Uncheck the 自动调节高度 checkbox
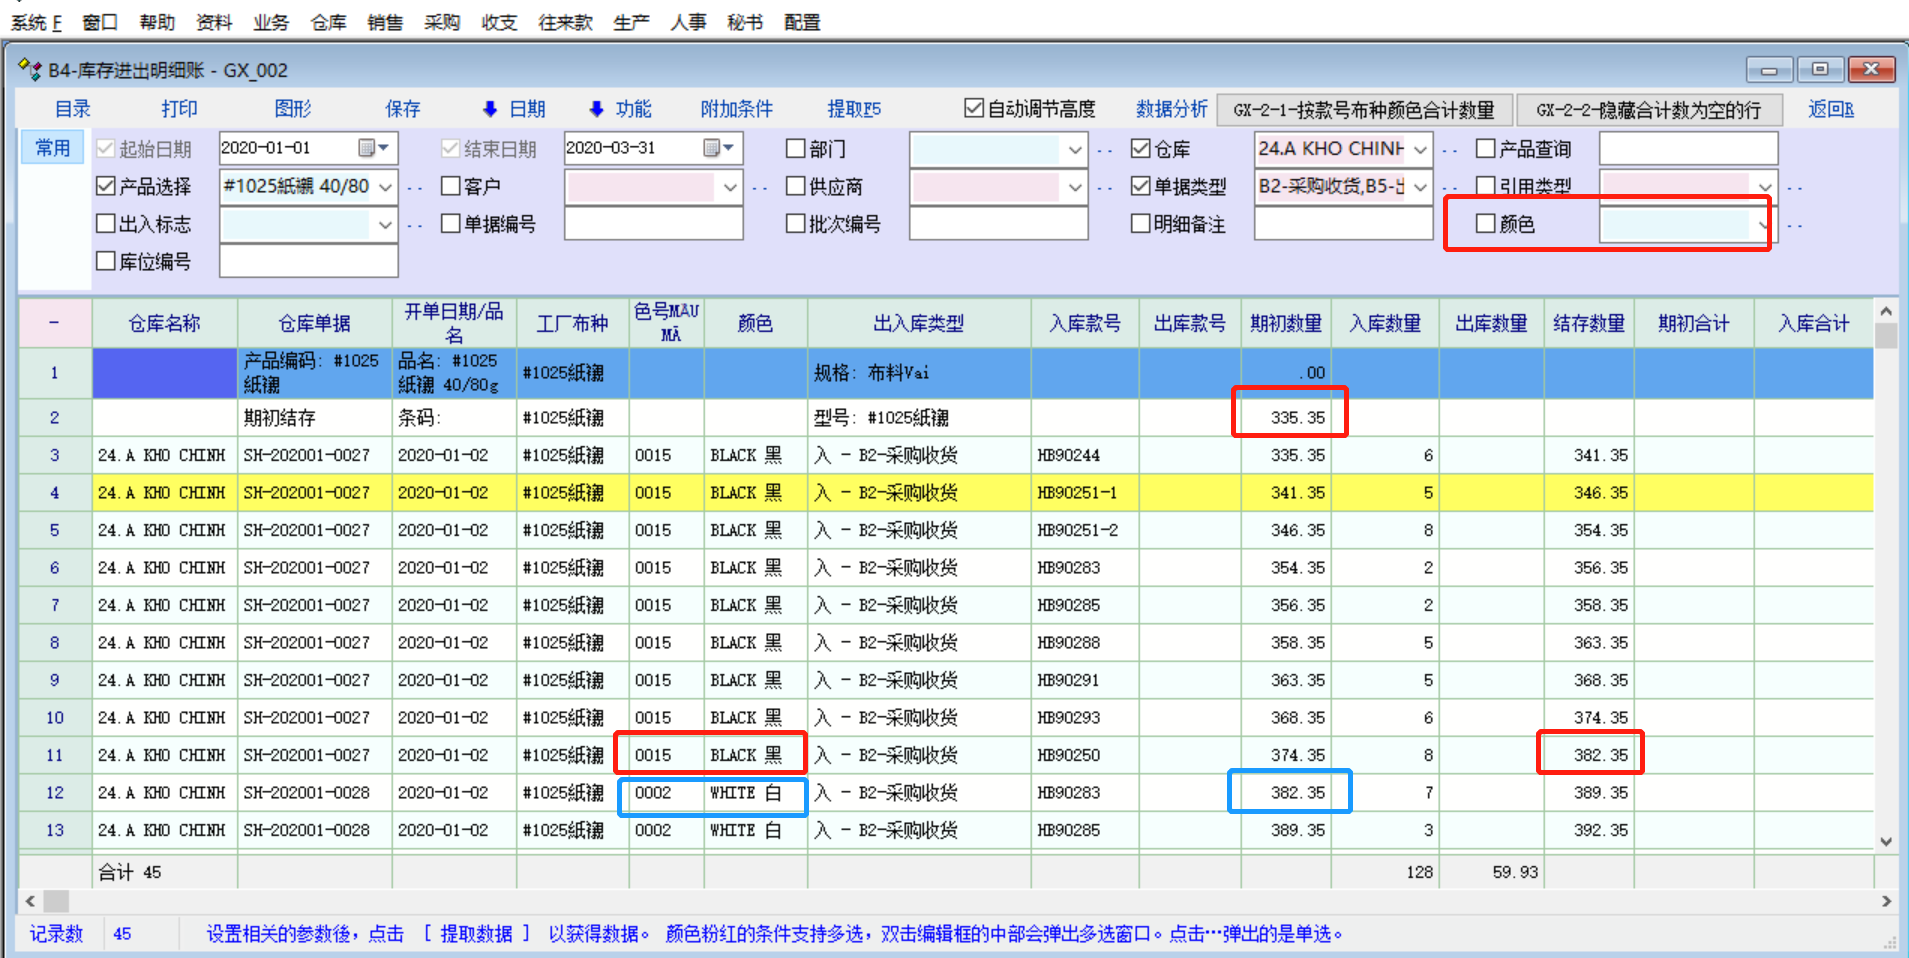 [x=974, y=108]
